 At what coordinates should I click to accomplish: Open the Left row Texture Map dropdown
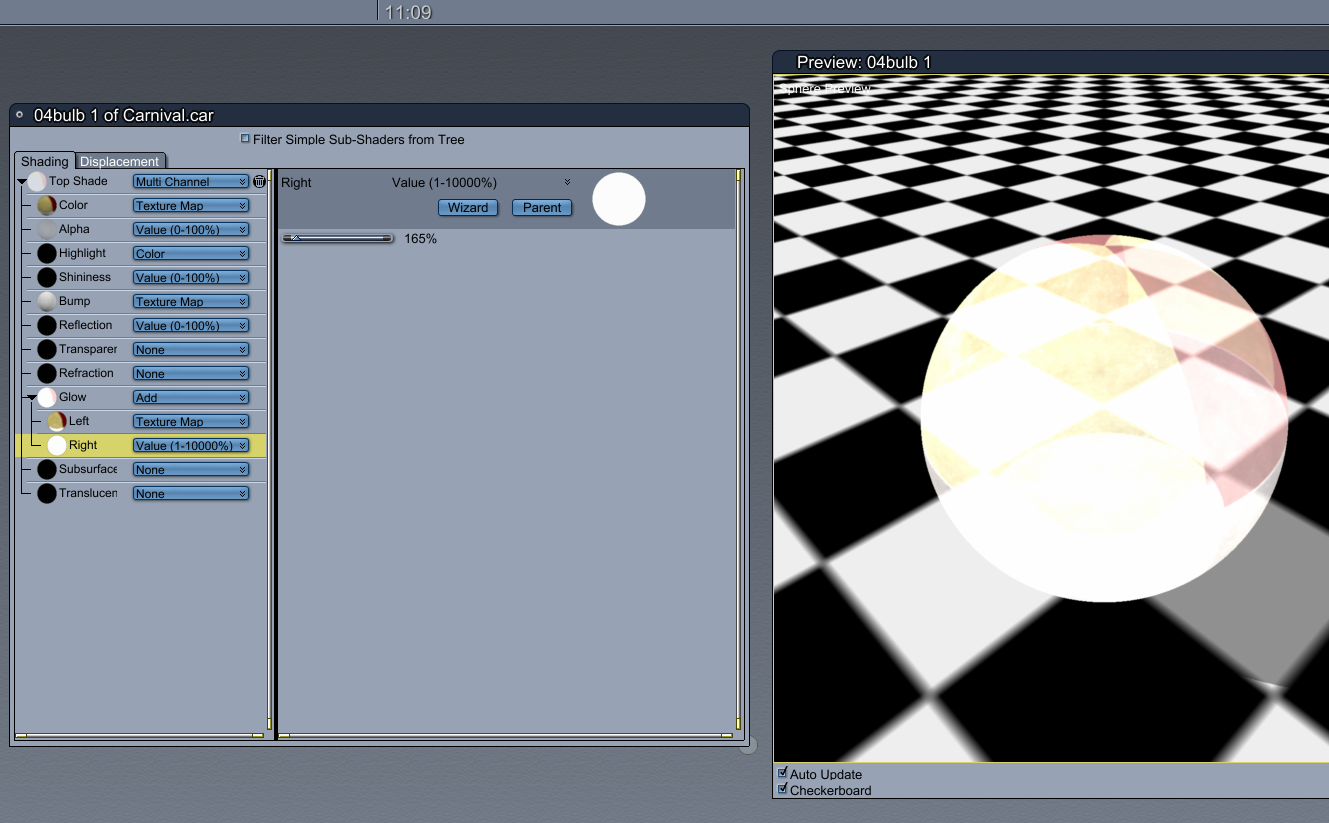pos(191,422)
